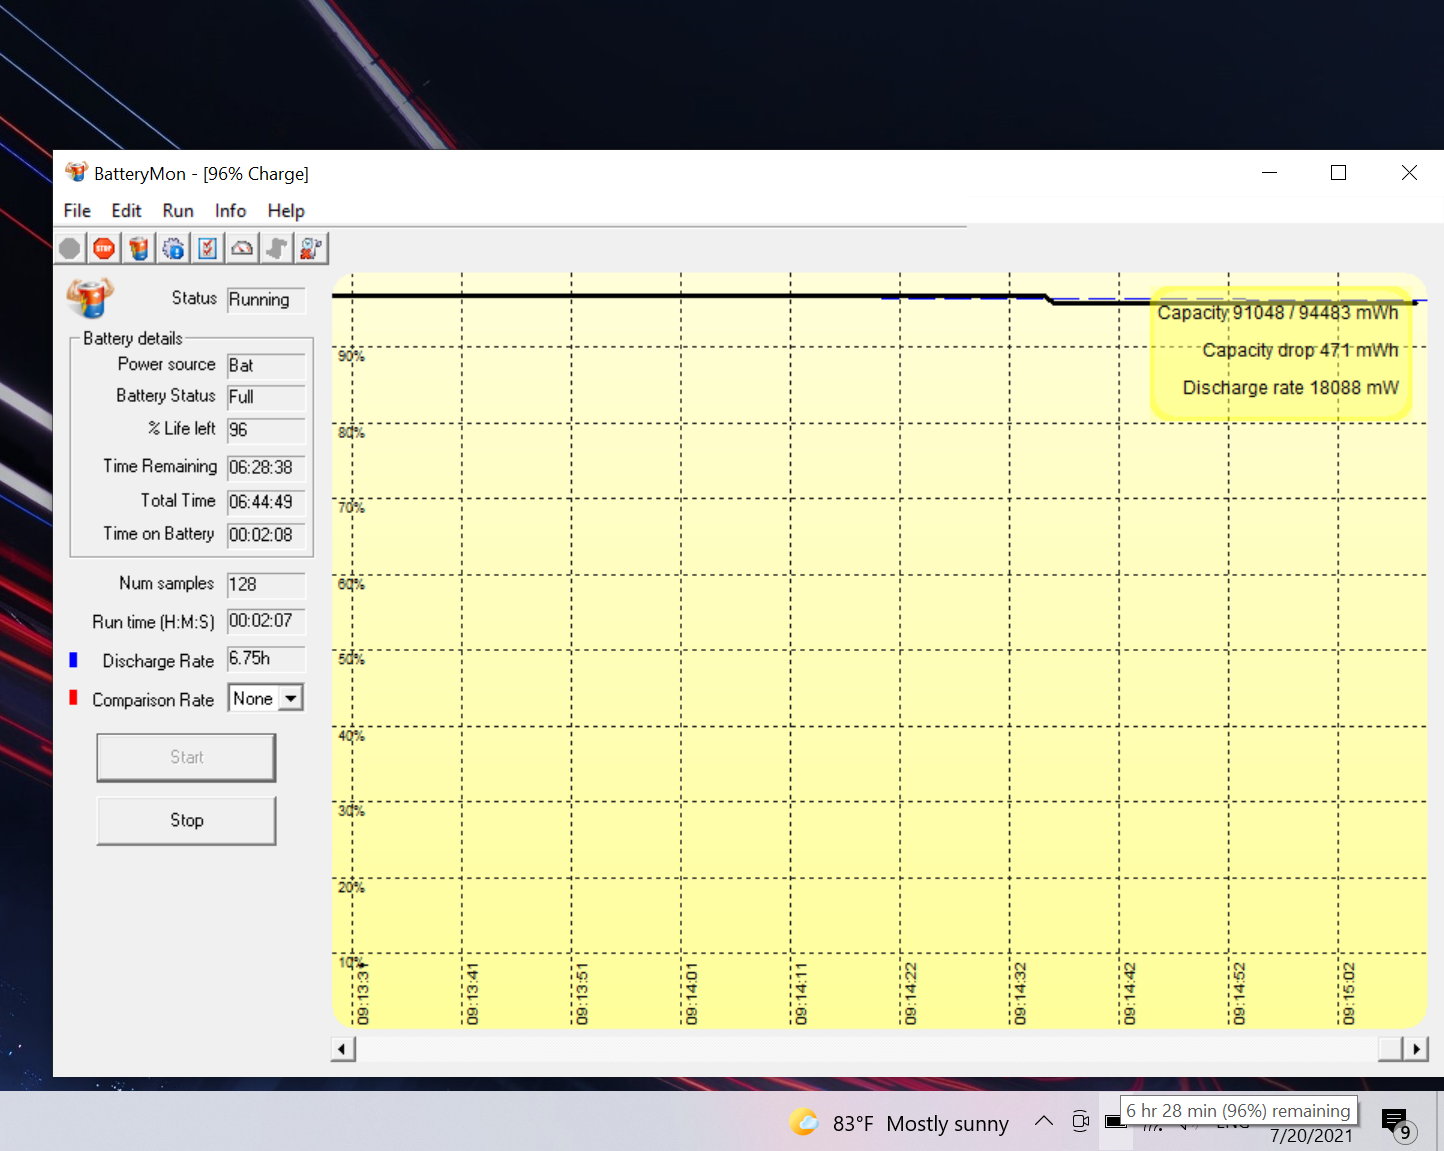Click the Run time value 00:02:07
Image resolution: width=1444 pixels, height=1151 pixels.
click(266, 621)
